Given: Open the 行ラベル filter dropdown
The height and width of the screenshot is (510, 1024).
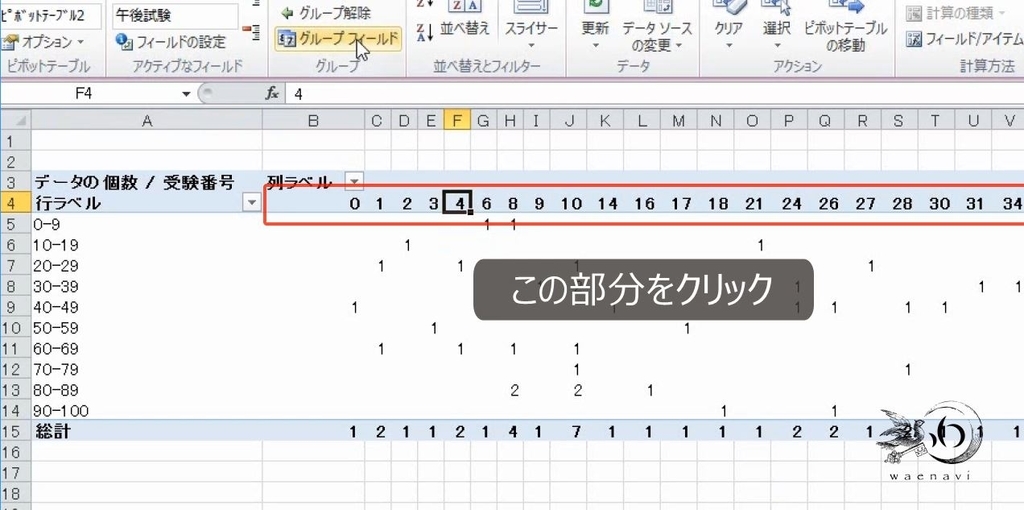Looking at the screenshot, I should point(251,203).
